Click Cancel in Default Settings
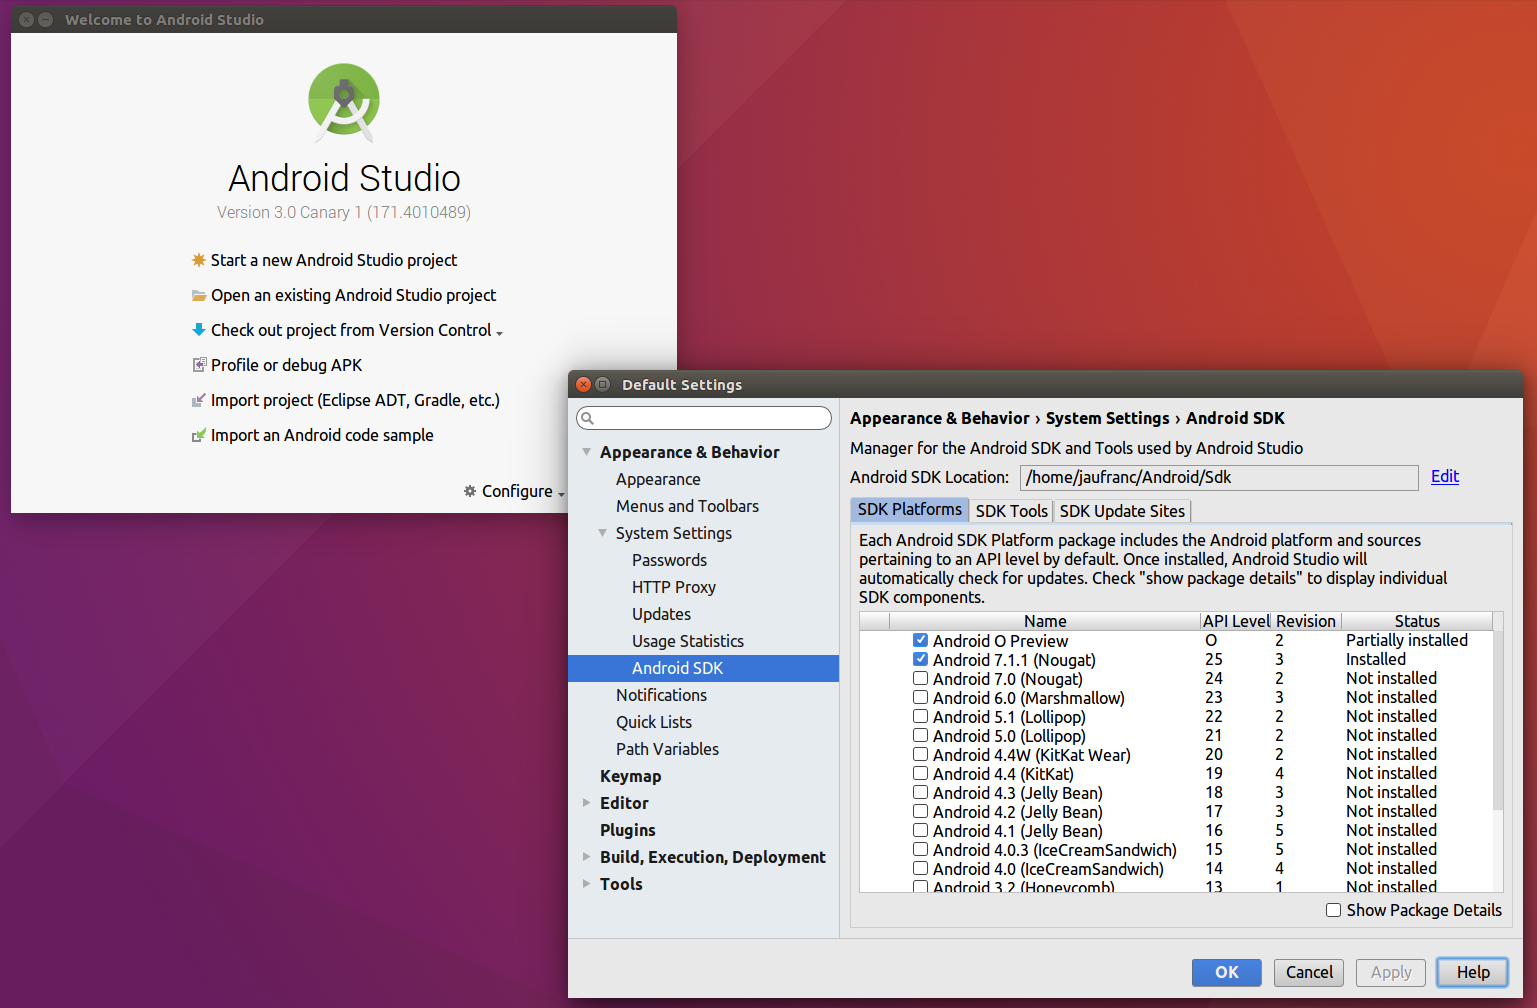 [x=1309, y=972]
